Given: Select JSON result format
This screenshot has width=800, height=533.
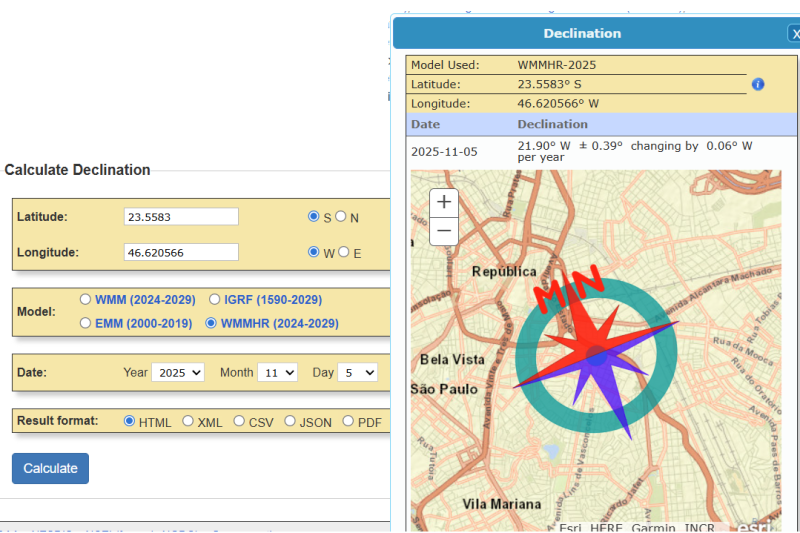Looking at the screenshot, I should click(291, 421).
